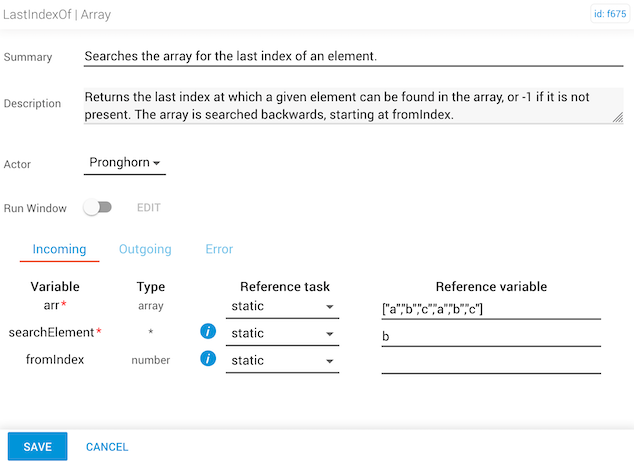Click the Summary text field
The image size is (634, 462).
[353, 56]
